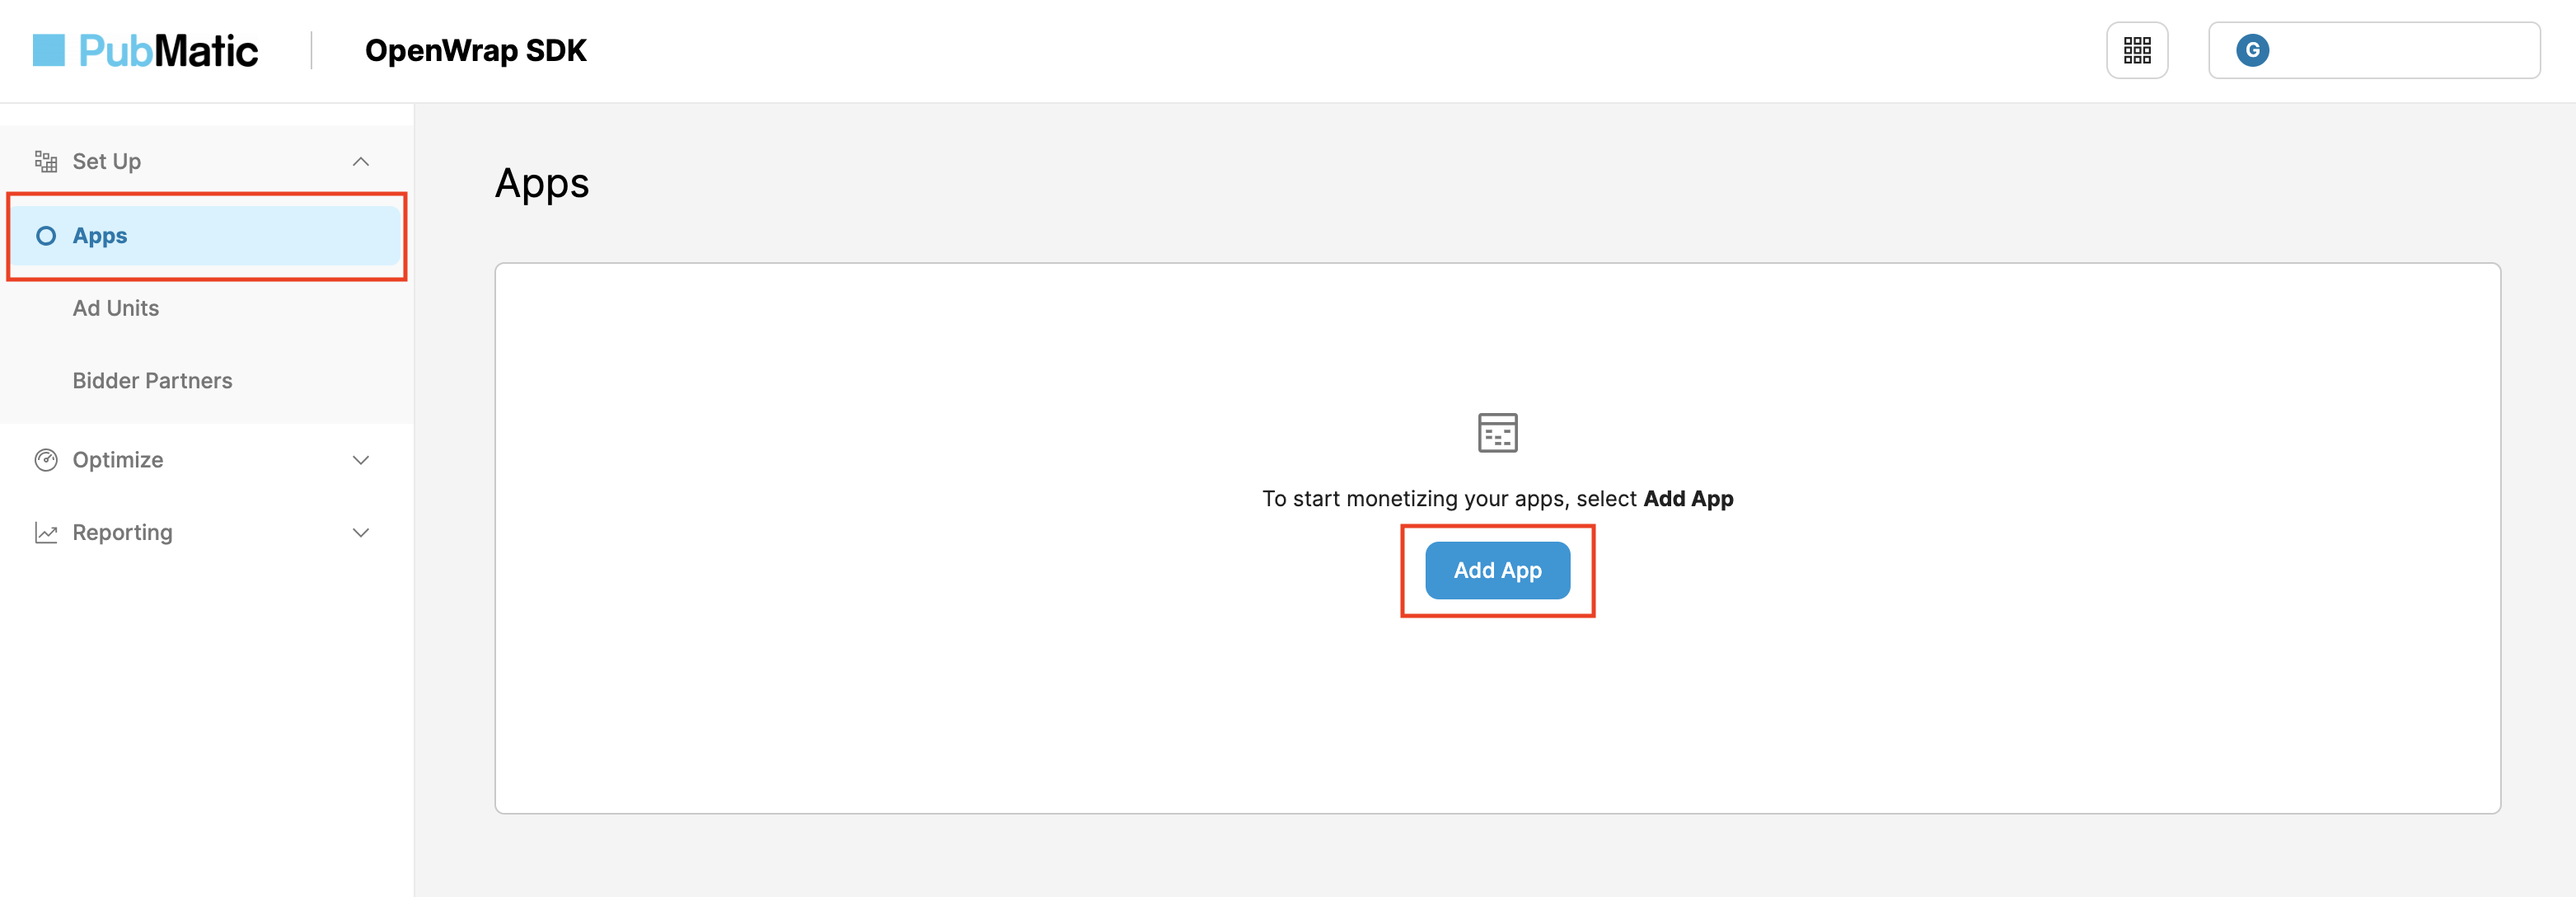Open the app-switcher grid icon
This screenshot has width=2576, height=897.
click(x=2136, y=49)
